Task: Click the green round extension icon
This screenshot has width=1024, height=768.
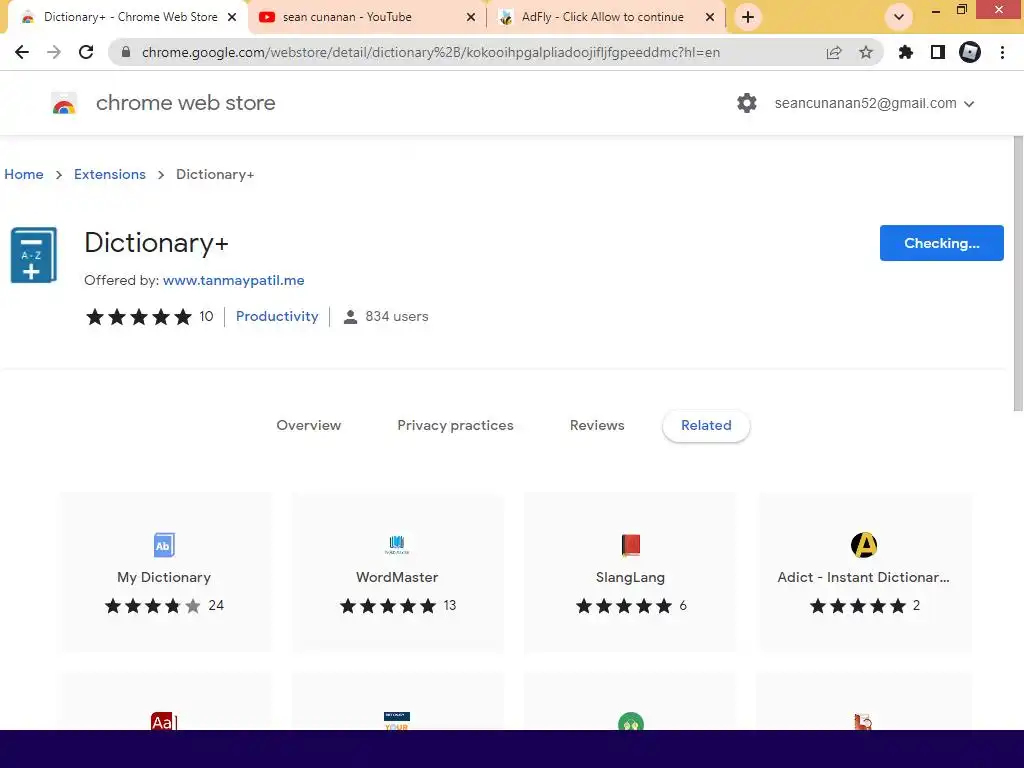Action: coord(630,722)
